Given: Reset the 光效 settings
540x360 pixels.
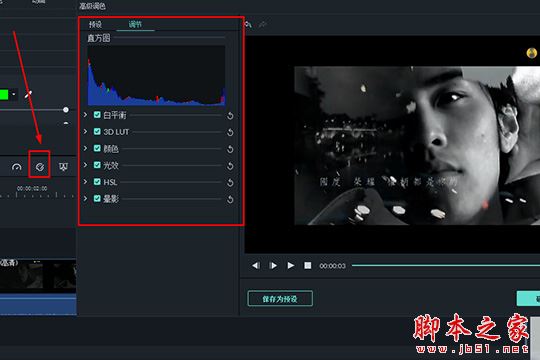Looking at the screenshot, I should [x=230, y=166].
